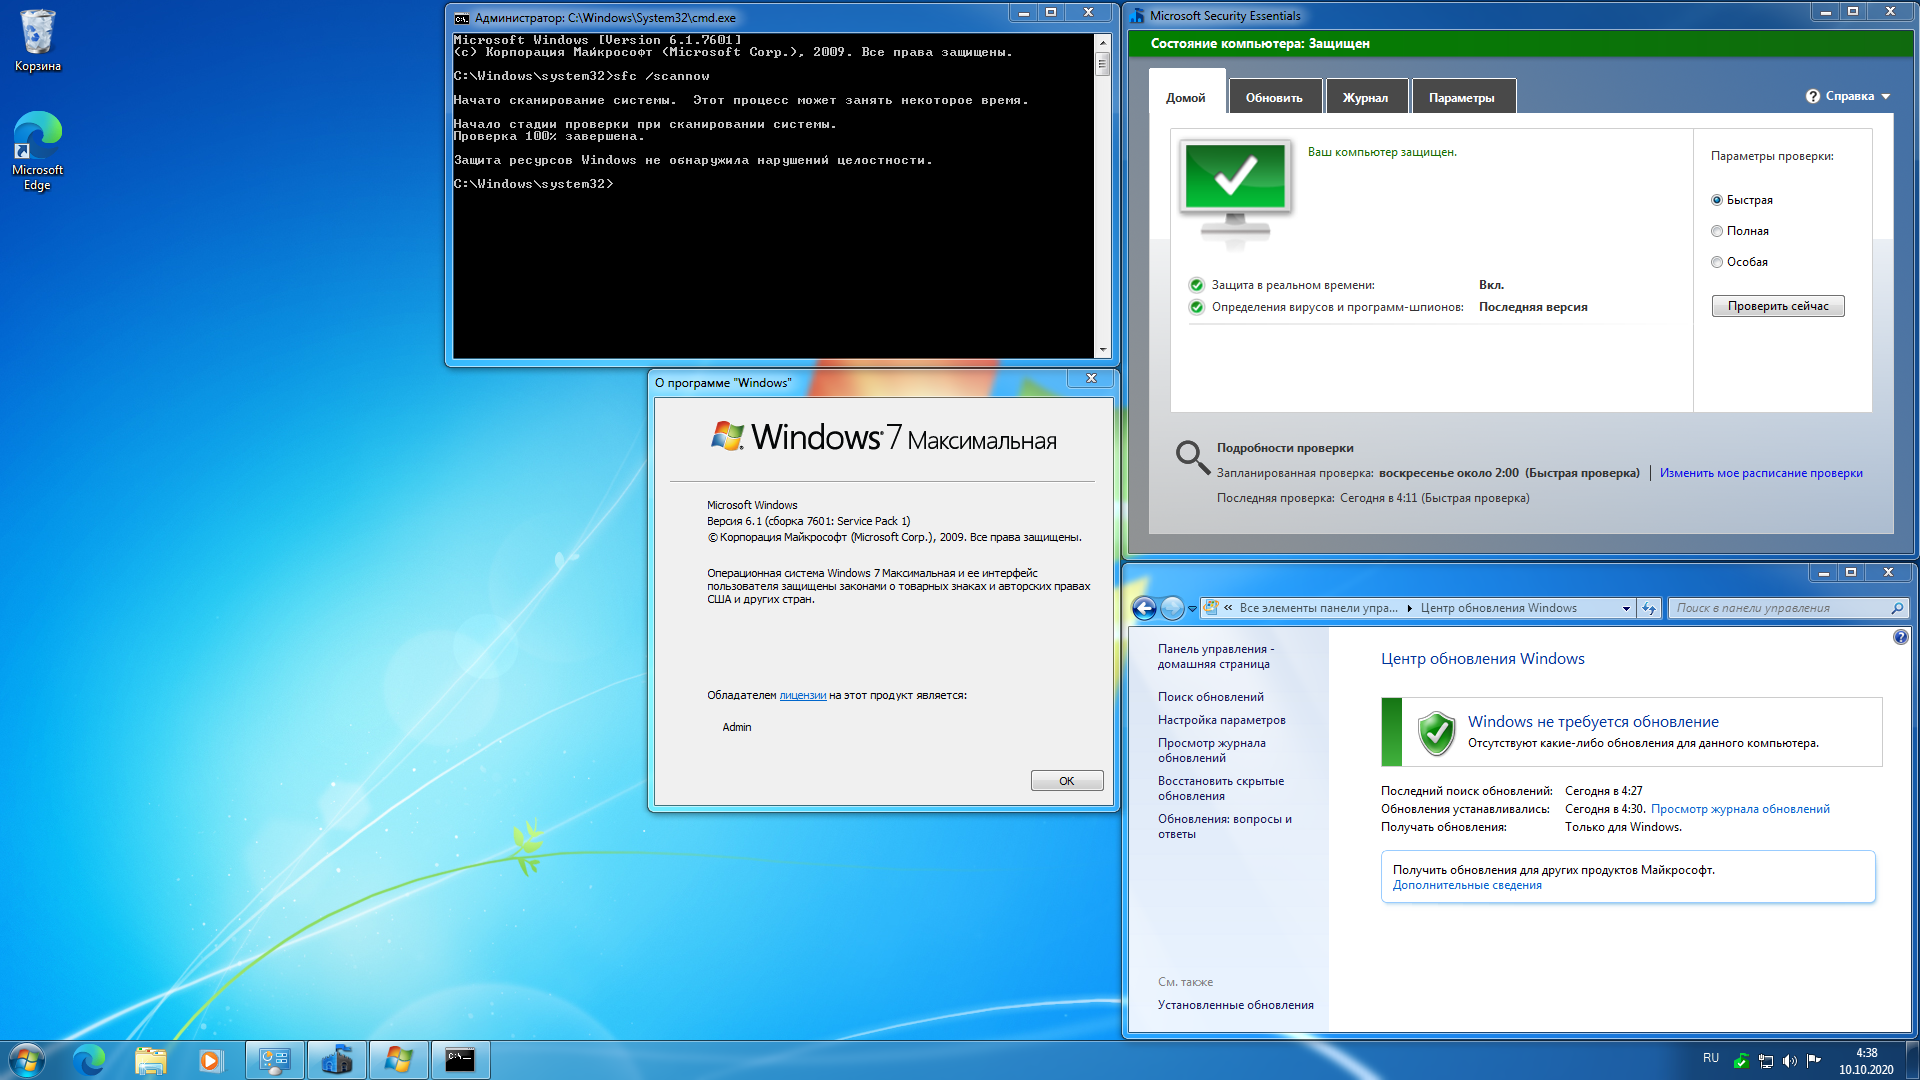Viewport: 1920px width, 1080px height.
Task: Expand the « chevron in the address bar
Action: (1228, 608)
